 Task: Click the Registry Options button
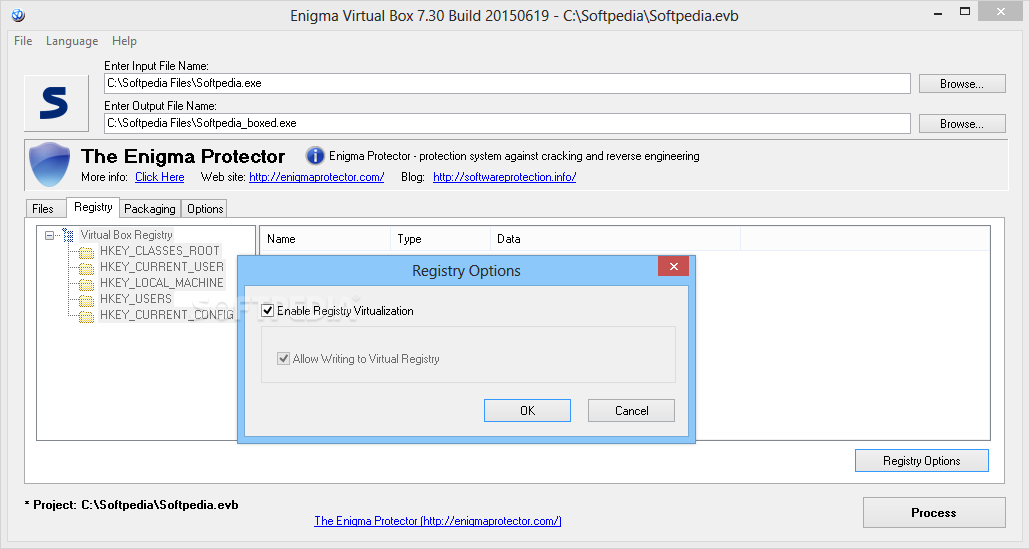pos(922,460)
